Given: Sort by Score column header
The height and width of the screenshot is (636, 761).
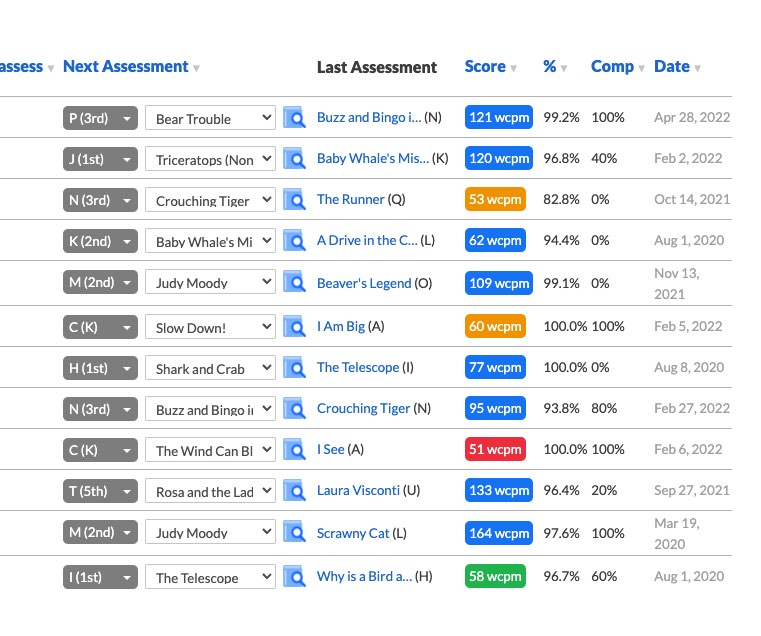Looking at the screenshot, I should (x=490, y=67).
